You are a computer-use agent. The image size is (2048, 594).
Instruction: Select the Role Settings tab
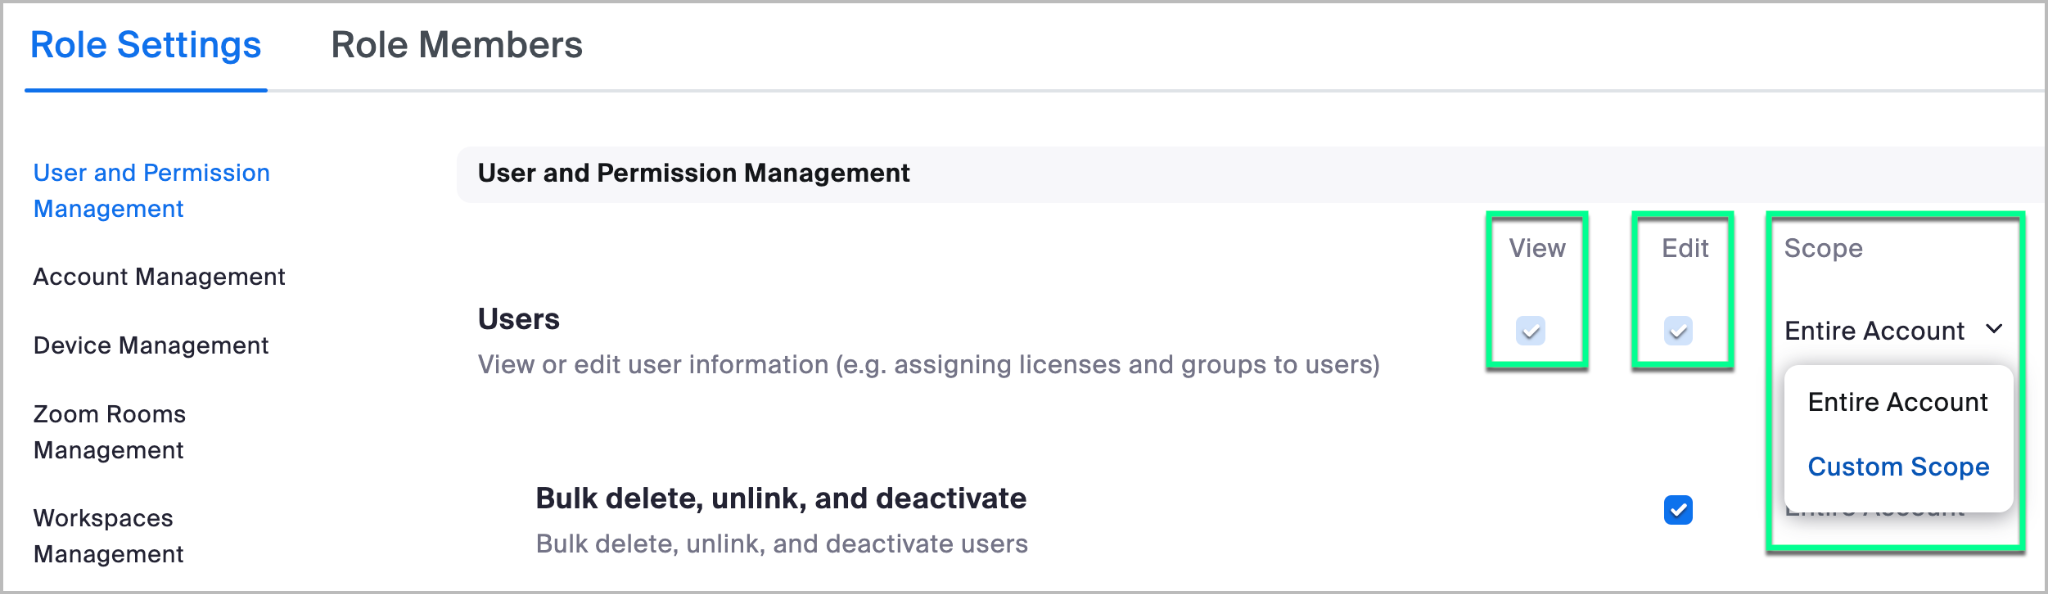(x=146, y=45)
